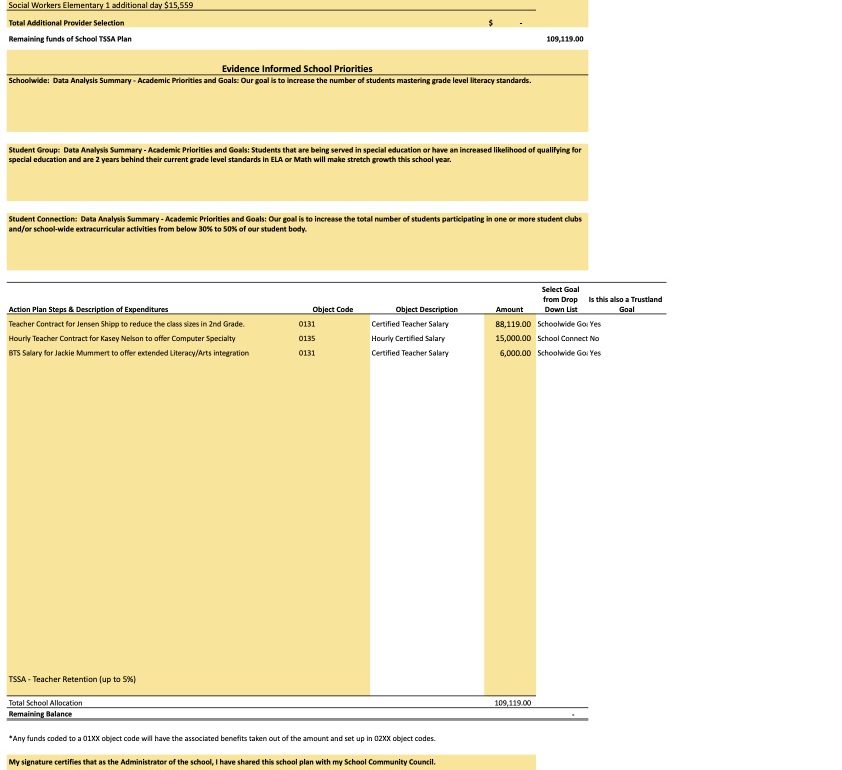This screenshot has height=770, width=842.
Task: Select the Kasey Nelson hourly contract description
Action: pos(122,339)
